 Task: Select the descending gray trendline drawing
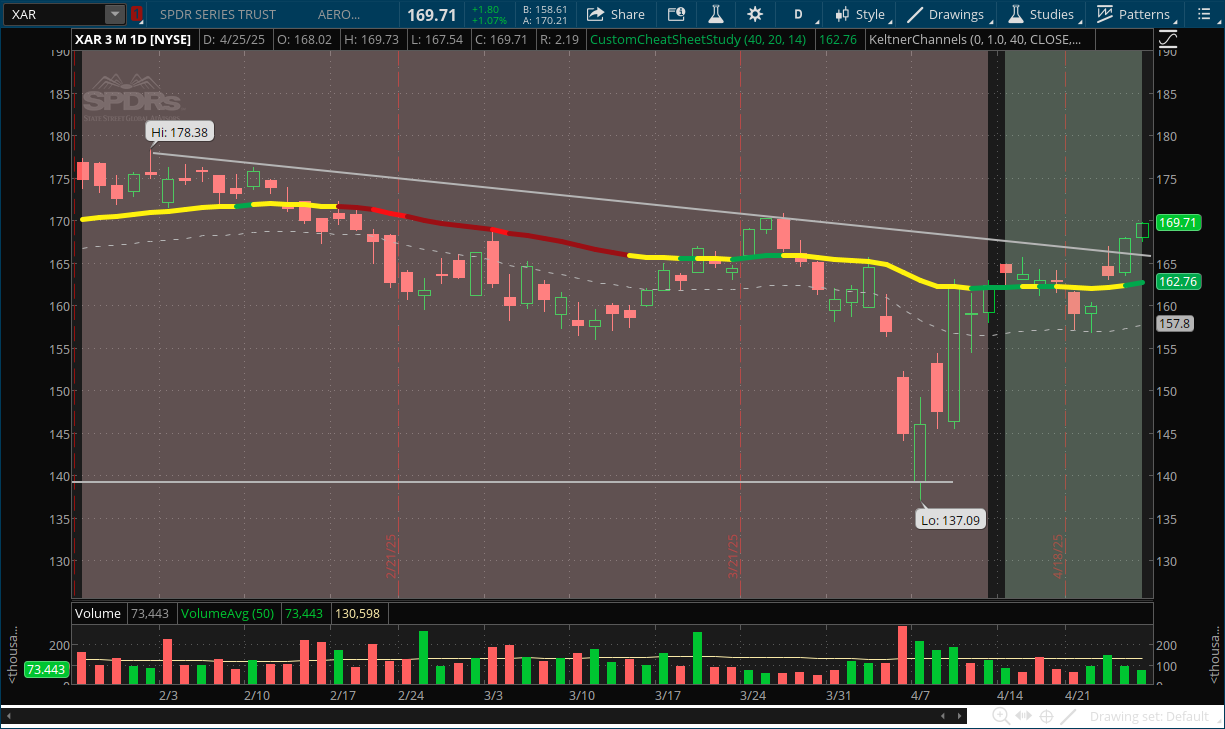pyautogui.click(x=650, y=204)
